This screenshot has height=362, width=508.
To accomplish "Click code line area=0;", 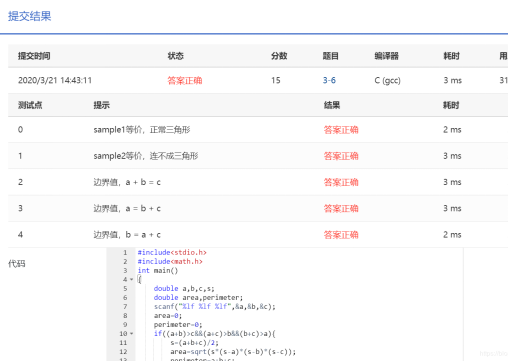I will (x=168, y=315).
